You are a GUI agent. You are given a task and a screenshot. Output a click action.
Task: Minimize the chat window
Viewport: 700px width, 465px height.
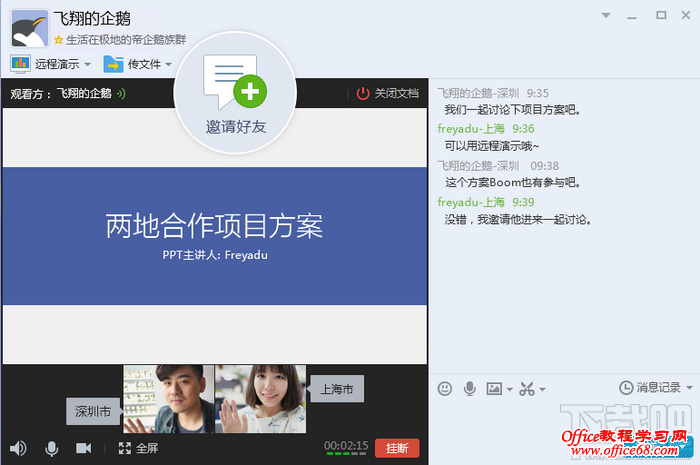pyautogui.click(x=632, y=17)
